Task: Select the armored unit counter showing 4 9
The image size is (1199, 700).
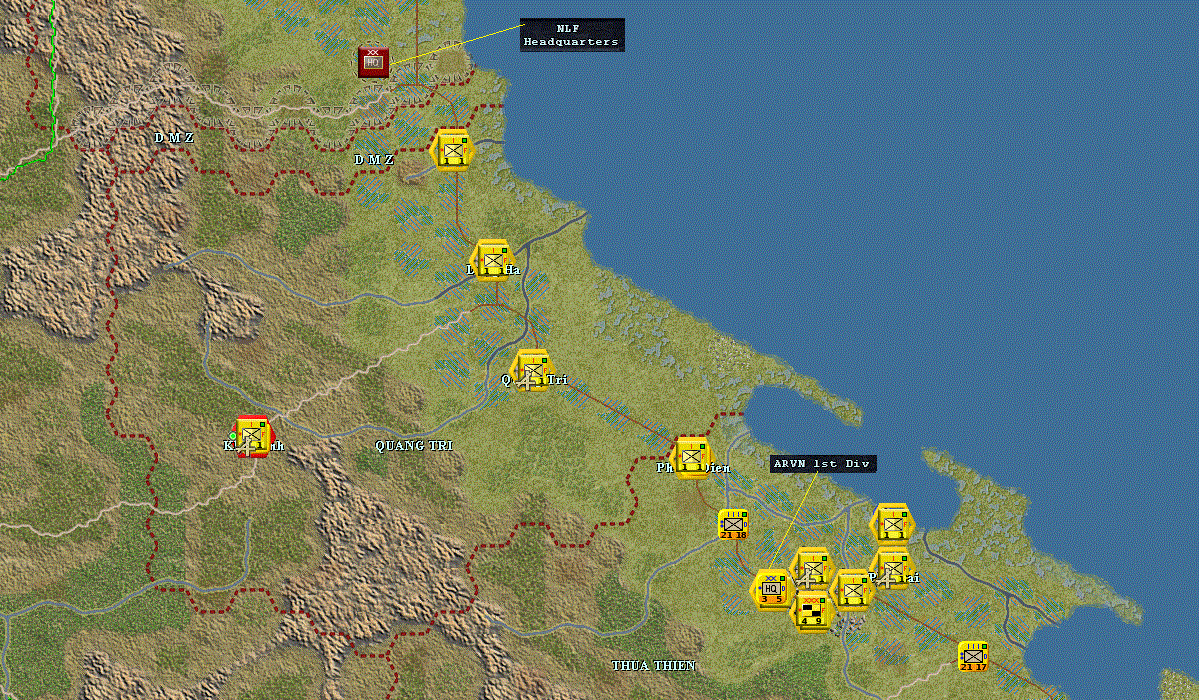Action: point(812,611)
